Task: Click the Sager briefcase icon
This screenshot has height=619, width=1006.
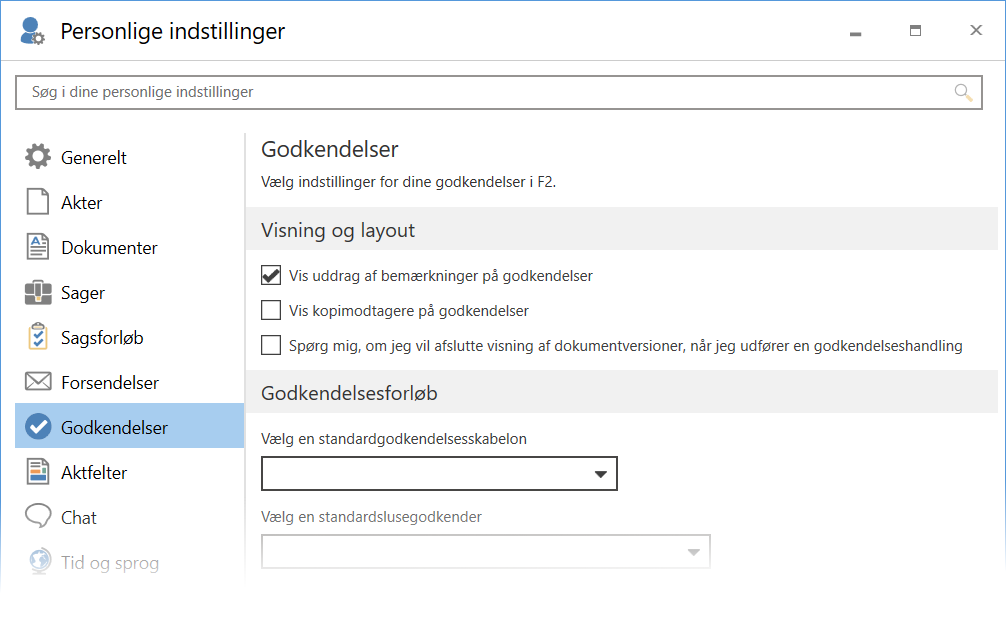Action: pos(38,293)
